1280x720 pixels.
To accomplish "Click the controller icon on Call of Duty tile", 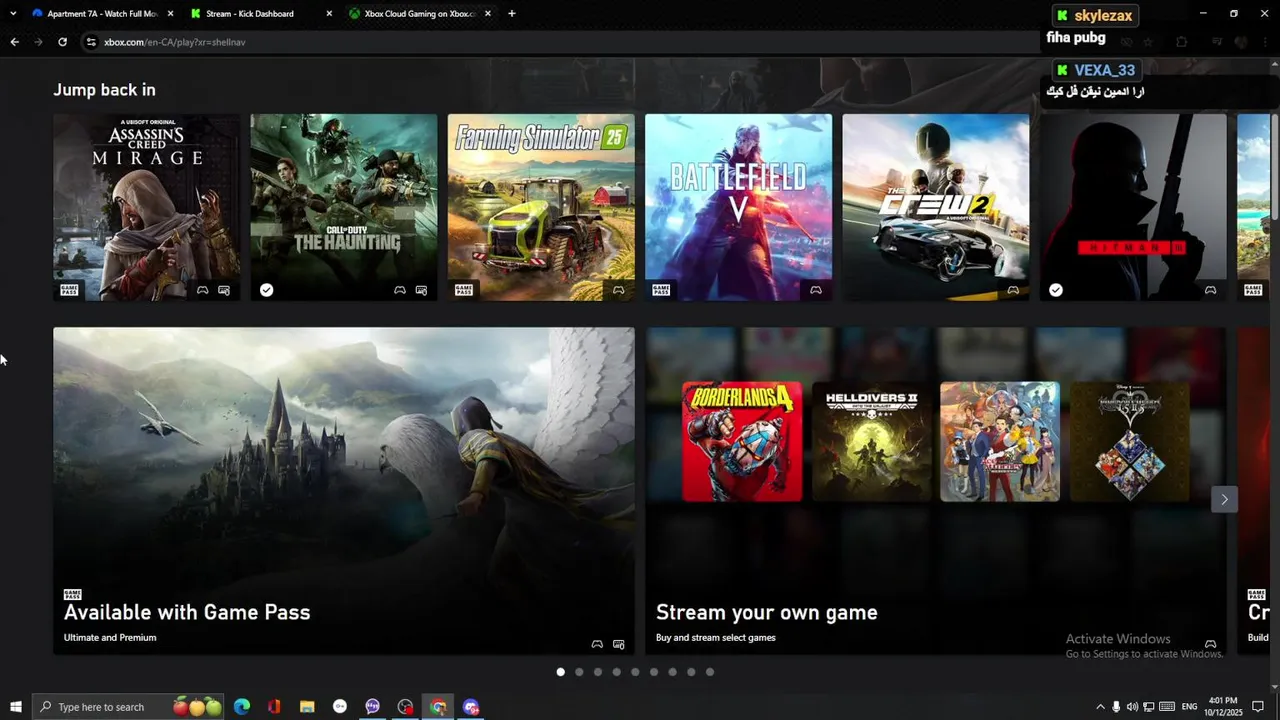I will [x=400, y=290].
